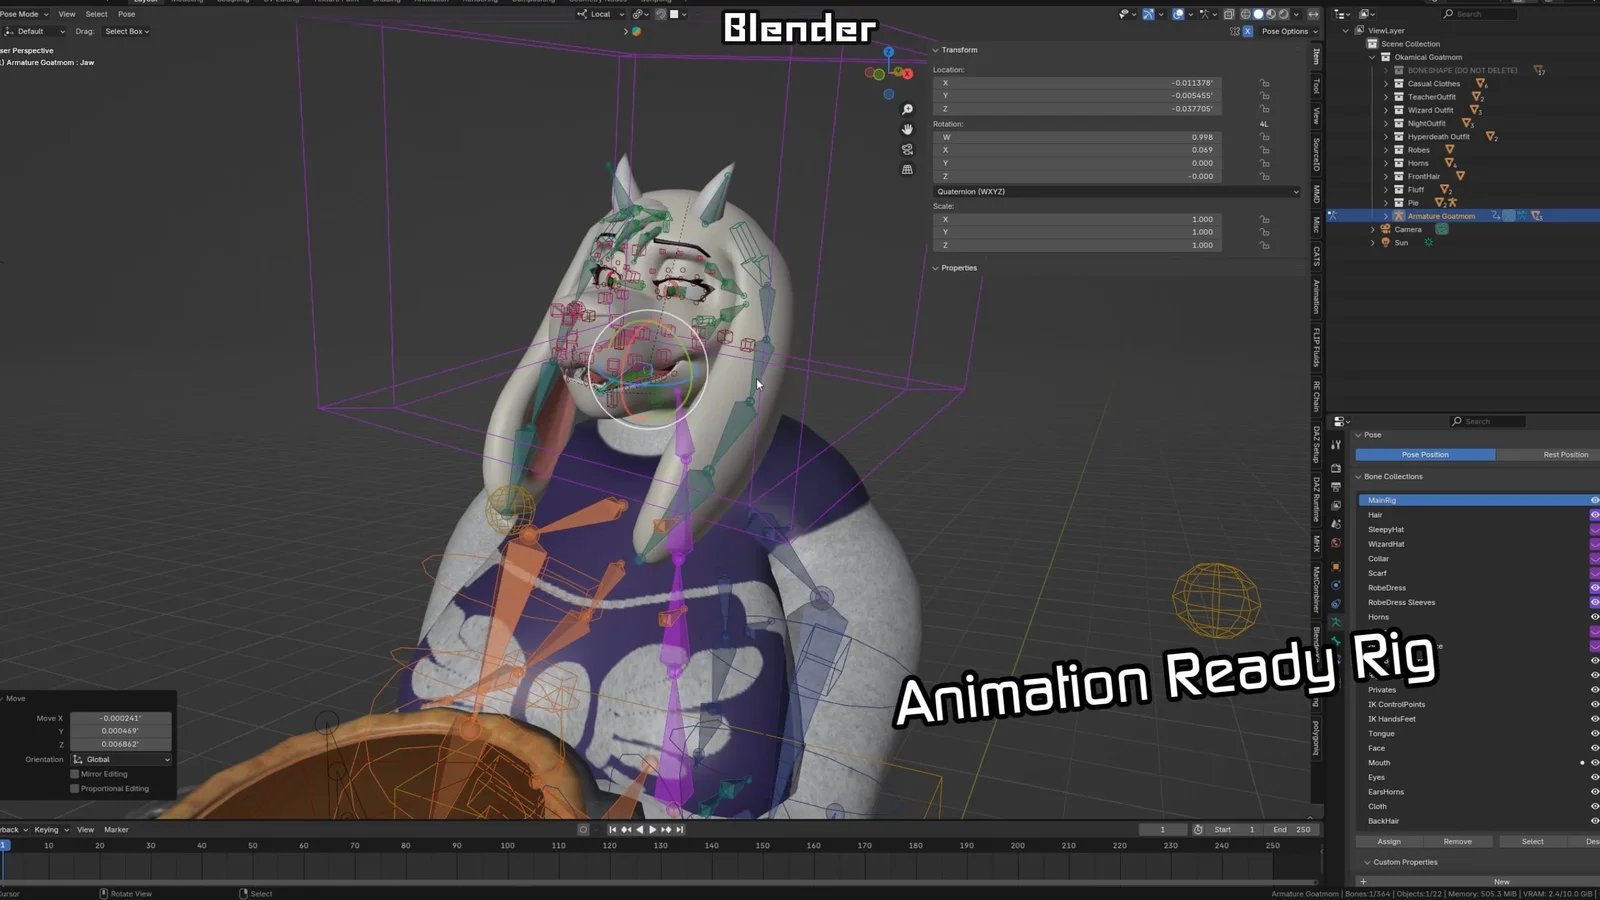Click the snap magnet icon in the header

tap(661, 14)
